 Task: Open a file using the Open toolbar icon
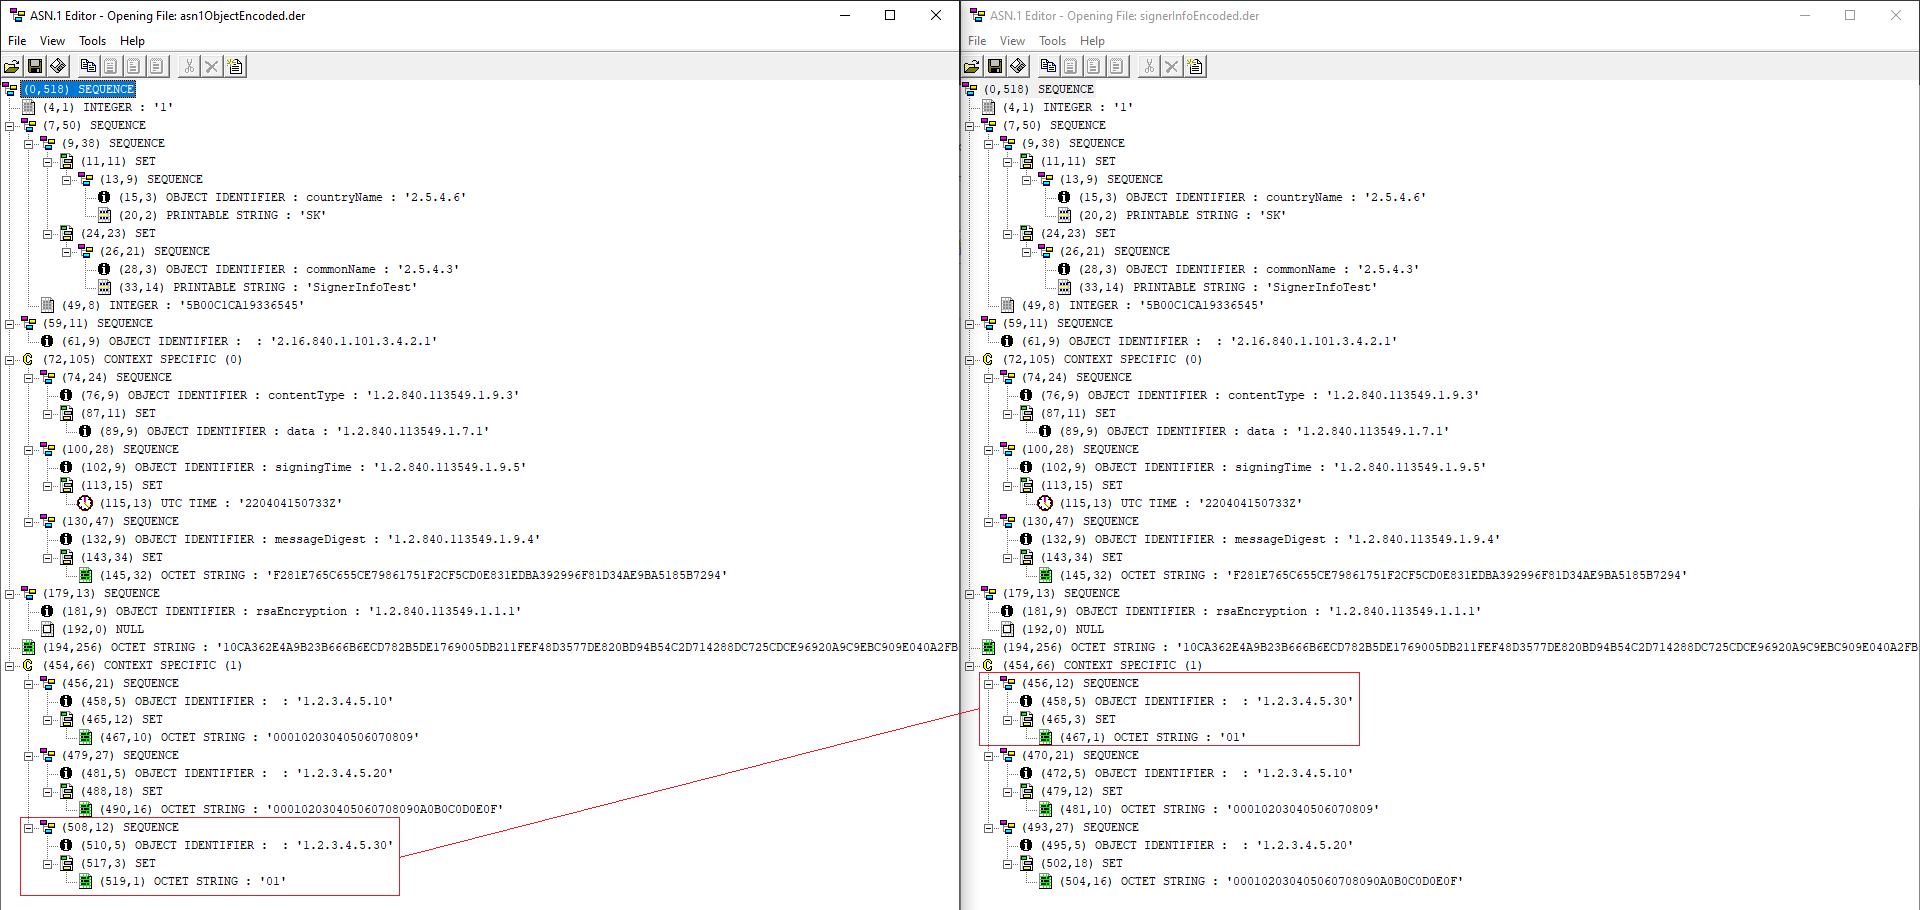point(11,66)
